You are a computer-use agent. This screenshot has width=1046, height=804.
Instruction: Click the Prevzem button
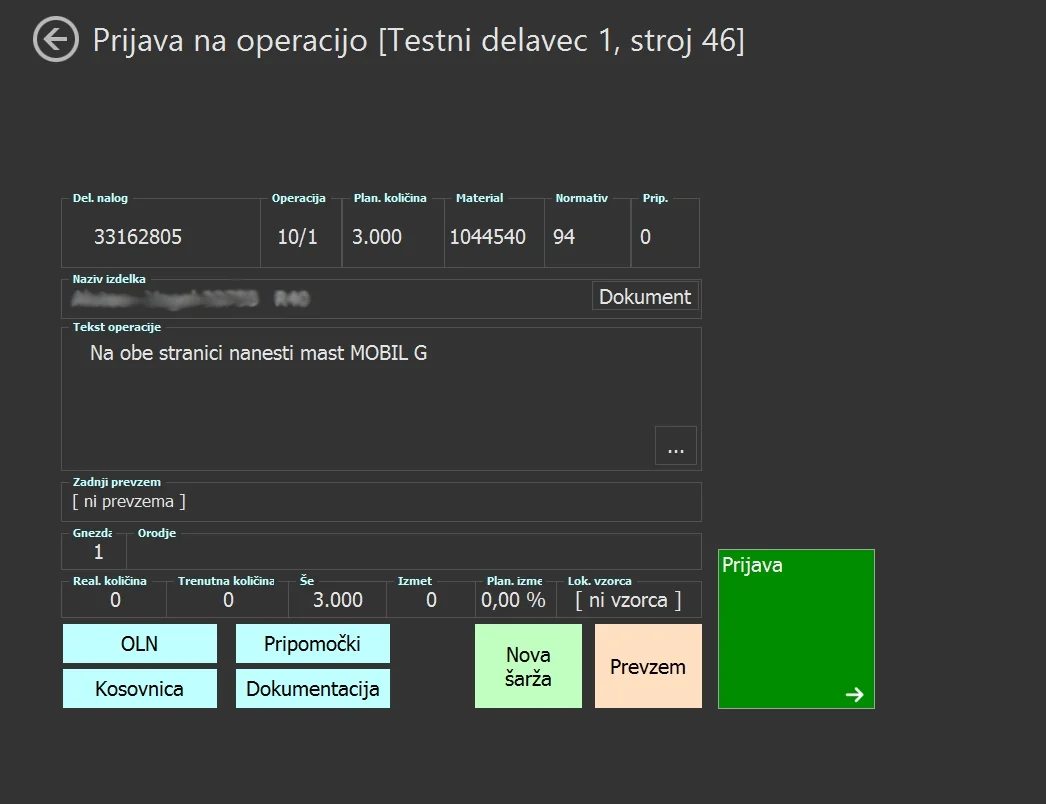pyautogui.click(x=648, y=666)
